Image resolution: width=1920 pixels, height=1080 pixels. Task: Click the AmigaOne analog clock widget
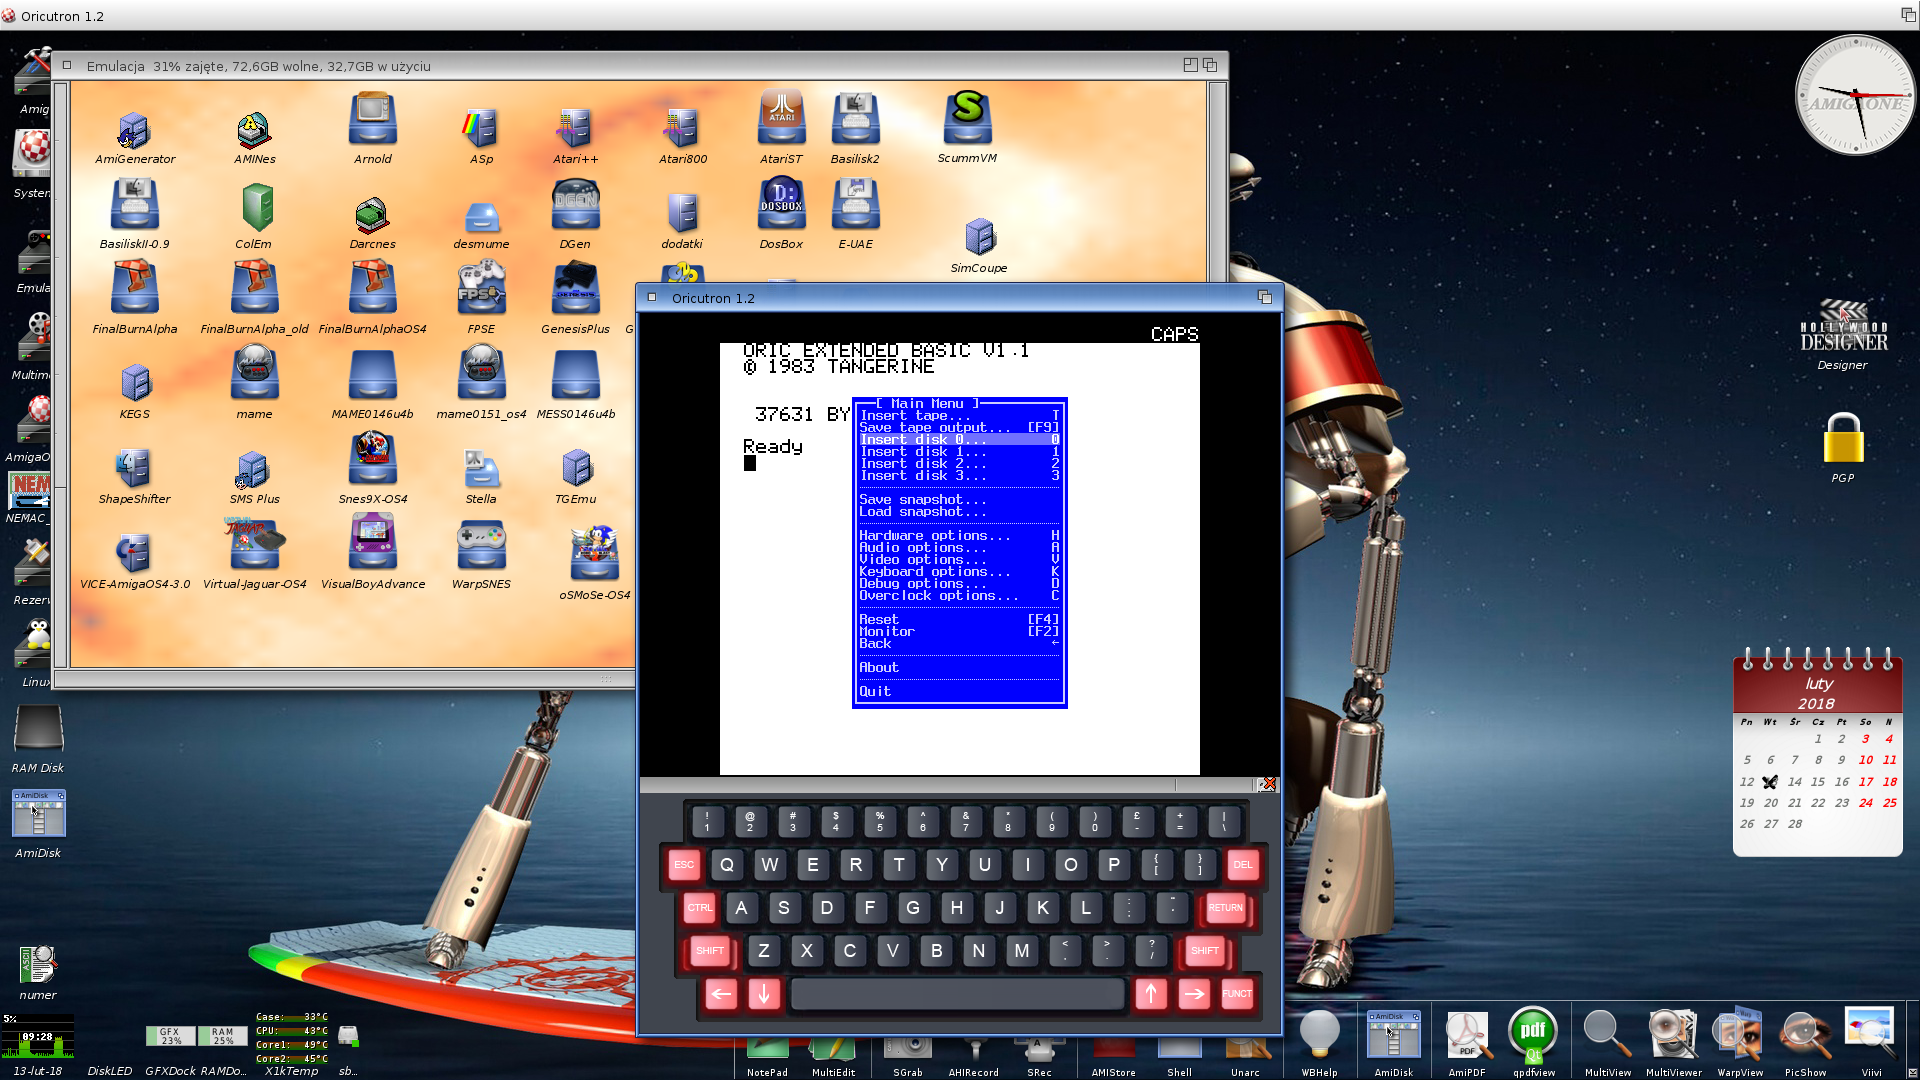tap(1855, 95)
